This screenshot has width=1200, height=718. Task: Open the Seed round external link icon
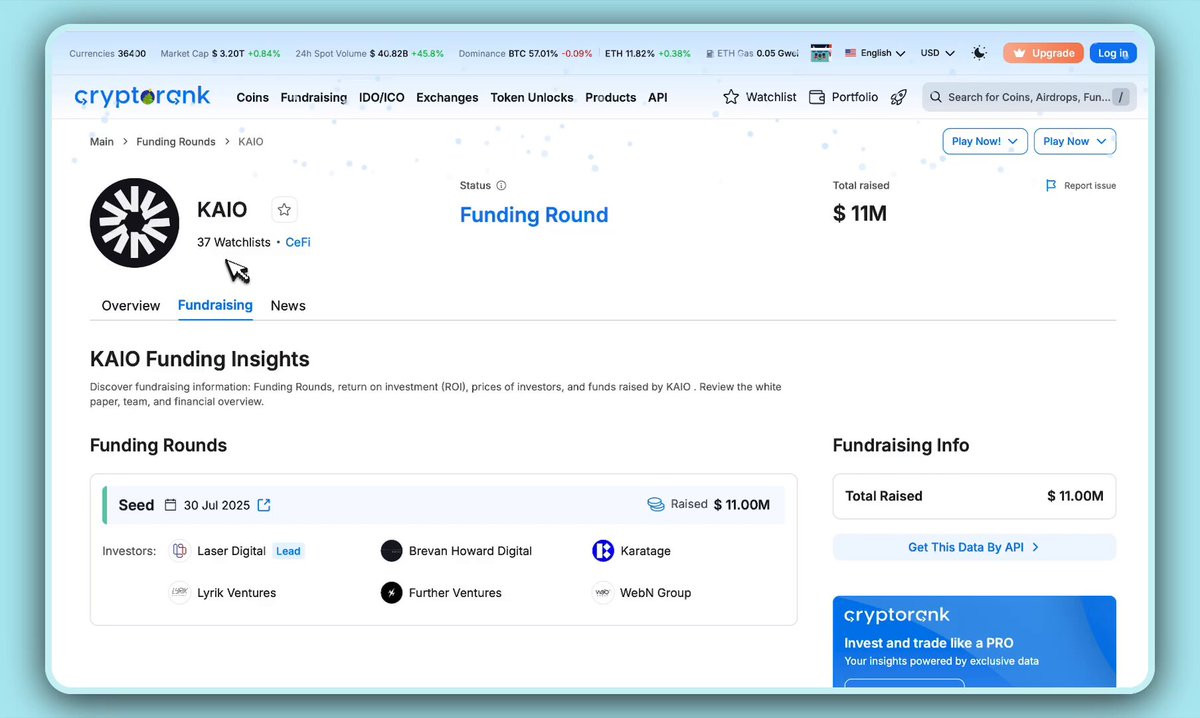point(264,505)
